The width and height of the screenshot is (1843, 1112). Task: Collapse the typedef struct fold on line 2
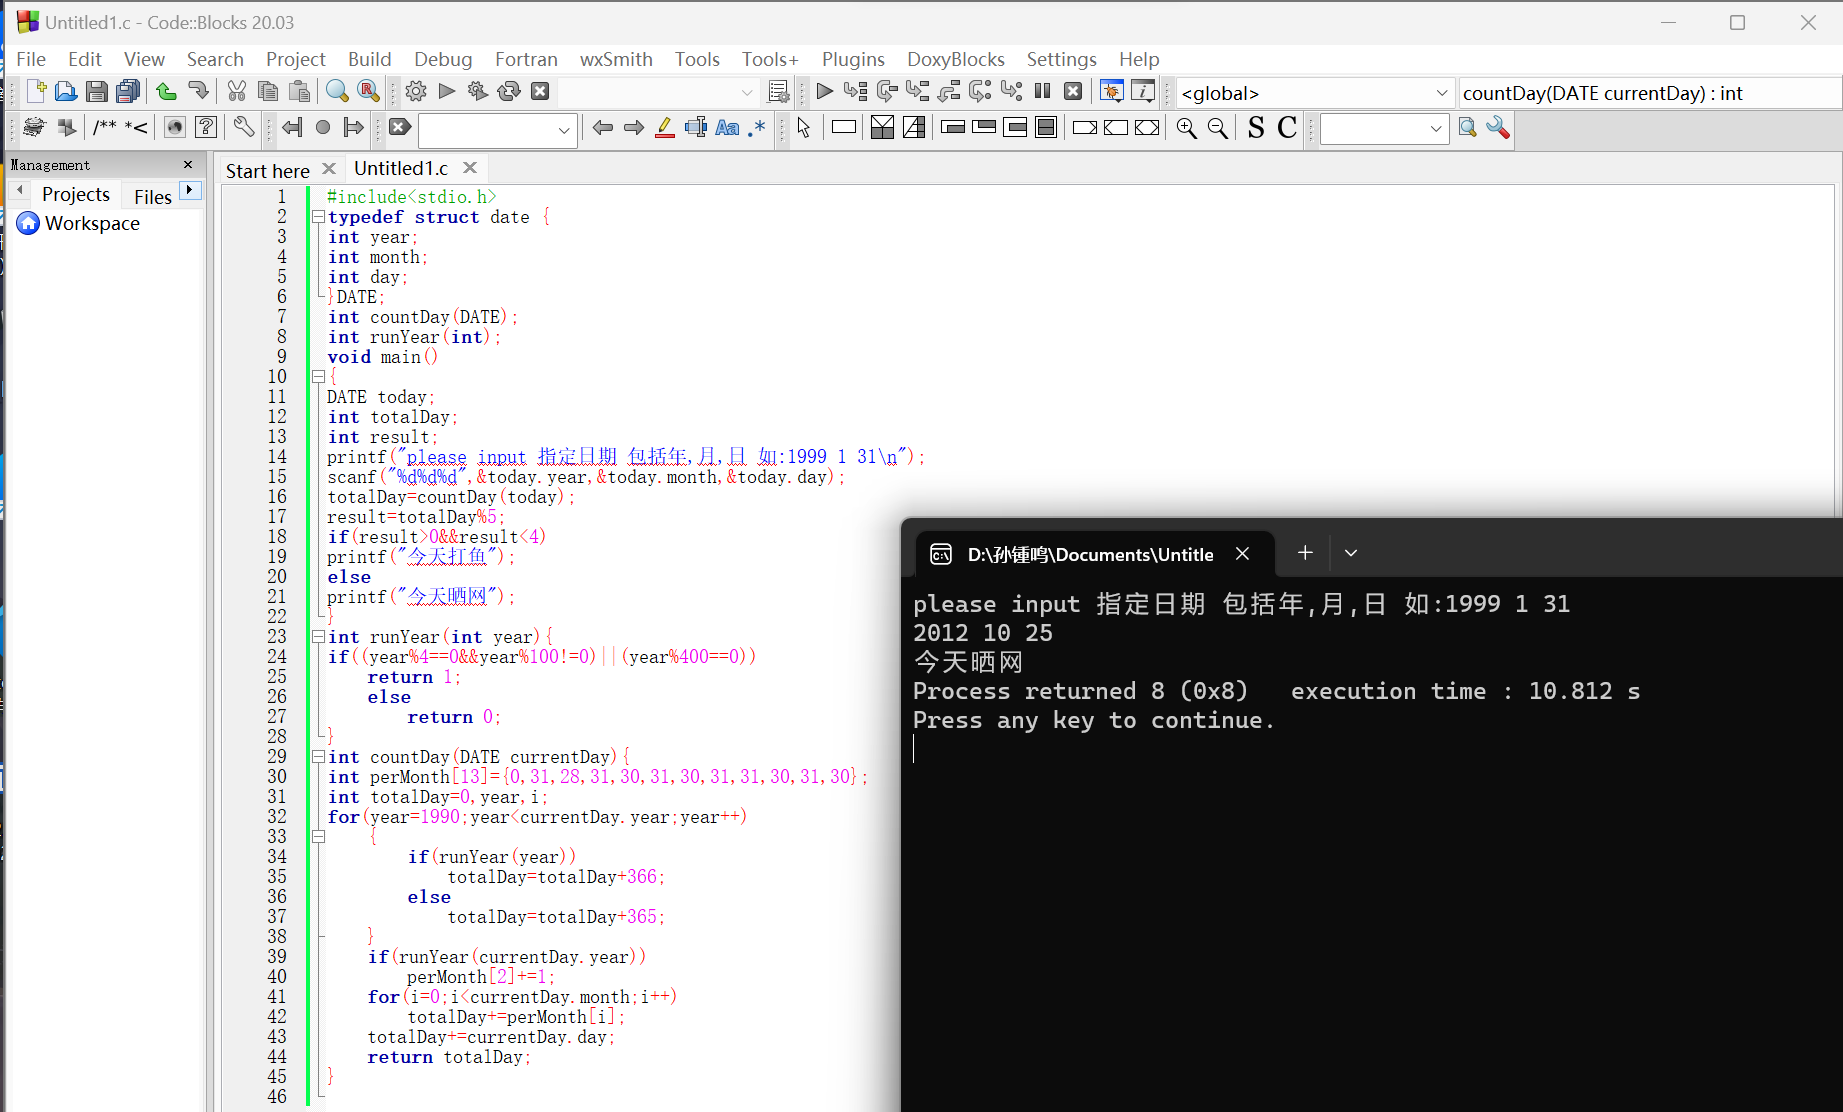[318, 217]
